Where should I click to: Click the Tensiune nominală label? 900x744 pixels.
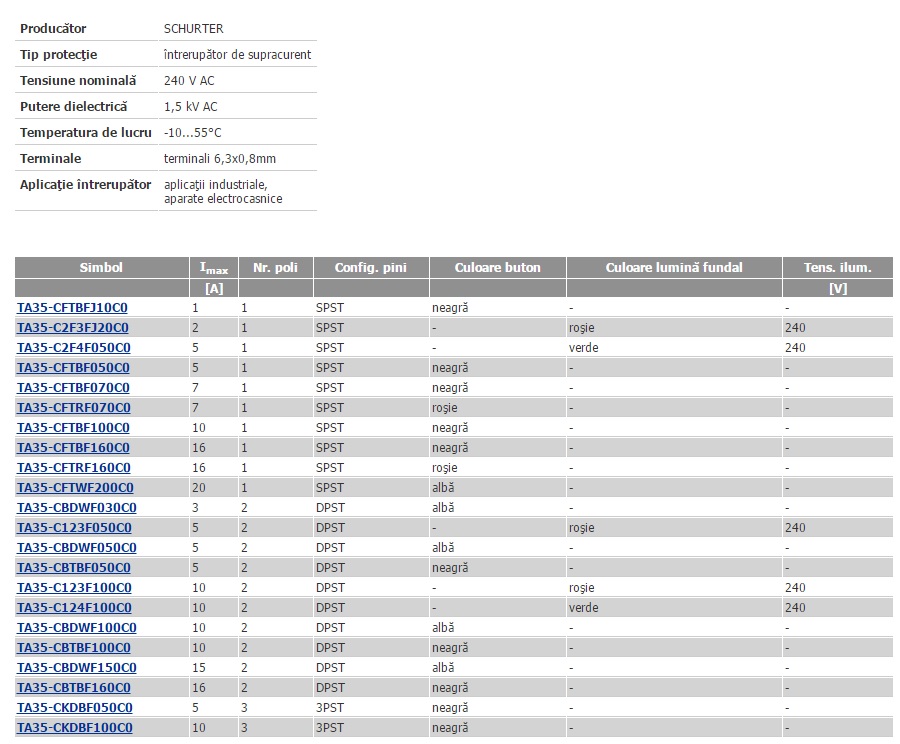point(78,81)
